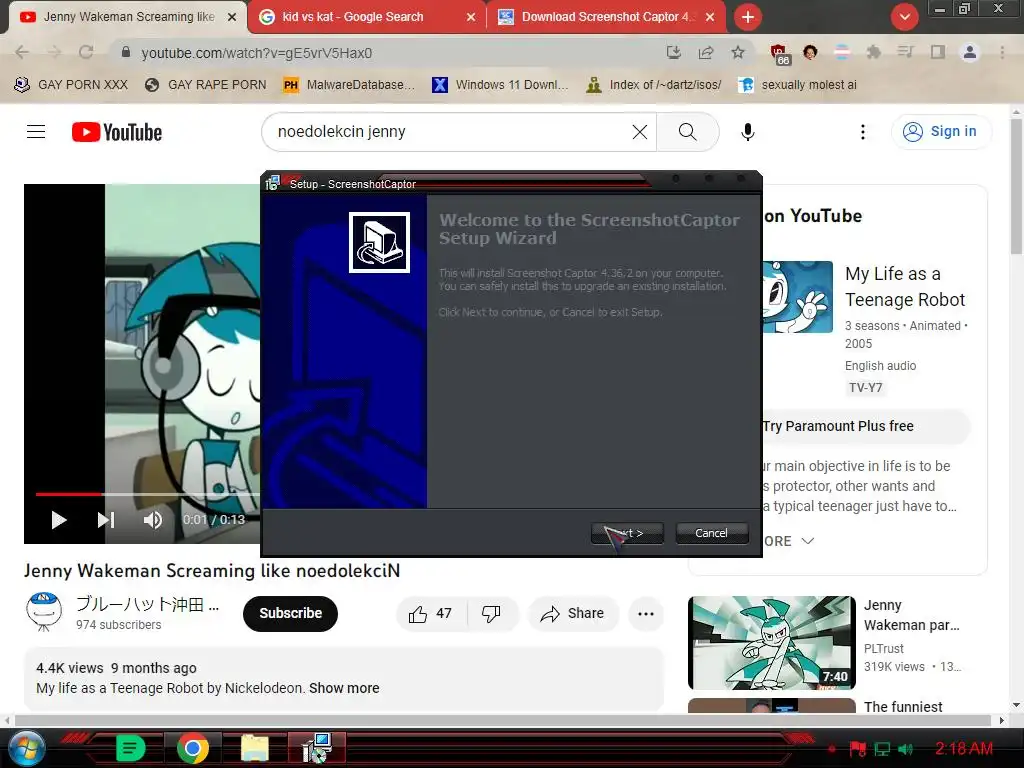Switch to Download Screenshot Captor tab
This screenshot has height=768, width=1024.
pos(606,17)
